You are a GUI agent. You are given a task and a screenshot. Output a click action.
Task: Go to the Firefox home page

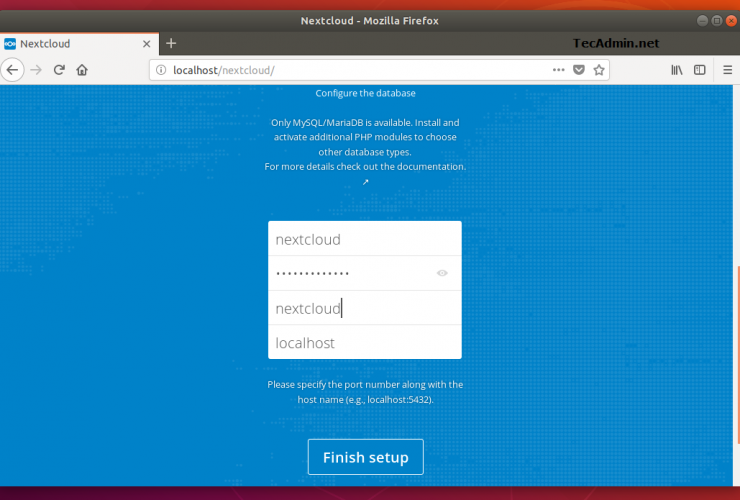(x=82, y=70)
